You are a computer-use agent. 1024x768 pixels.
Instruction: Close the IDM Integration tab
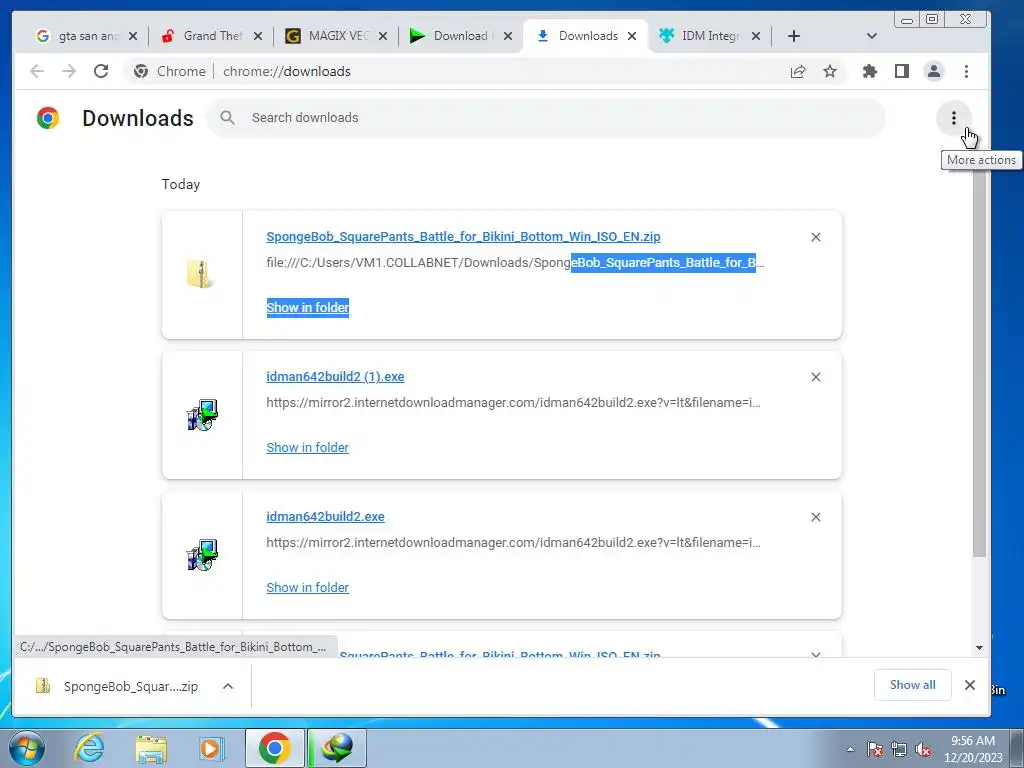pyautogui.click(x=756, y=36)
